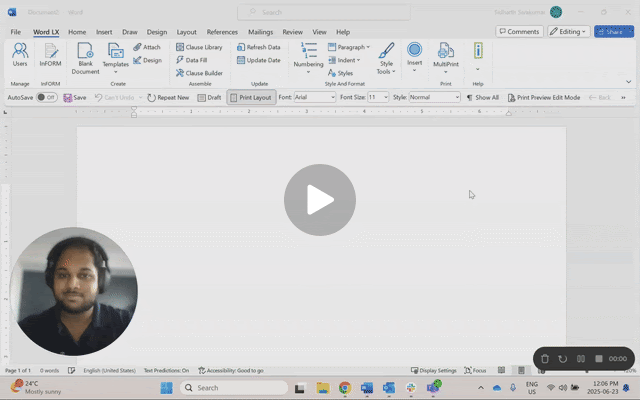
Task: Click the Attach icon
Action: click(146, 47)
